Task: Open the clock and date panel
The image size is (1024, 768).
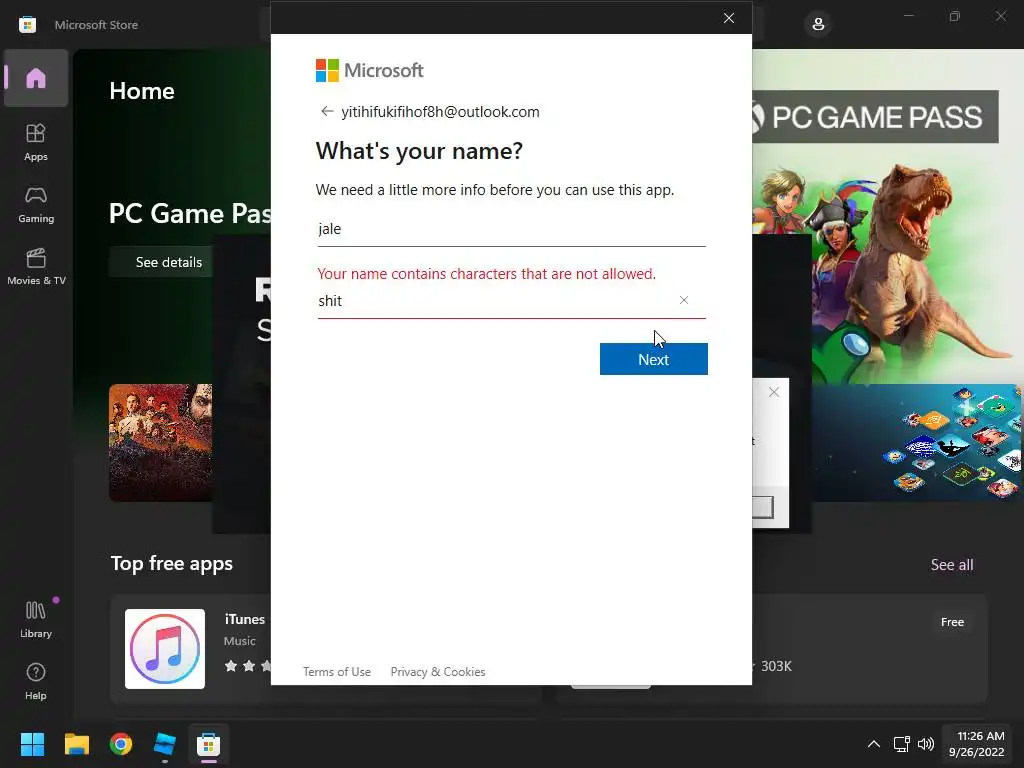Action: pyautogui.click(x=976, y=744)
